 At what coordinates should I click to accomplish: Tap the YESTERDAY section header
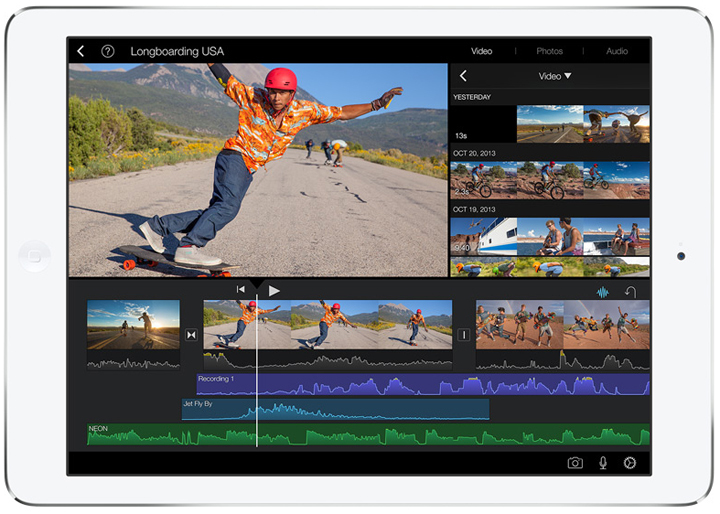tap(472, 97)
